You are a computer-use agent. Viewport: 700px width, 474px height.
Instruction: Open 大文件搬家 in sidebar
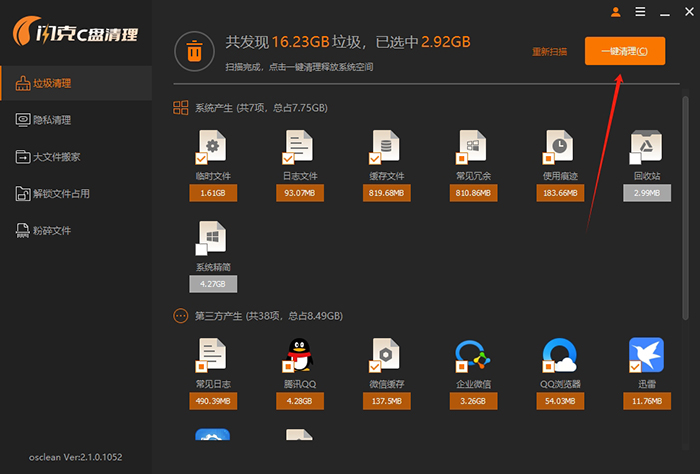[x=76, y=157]
